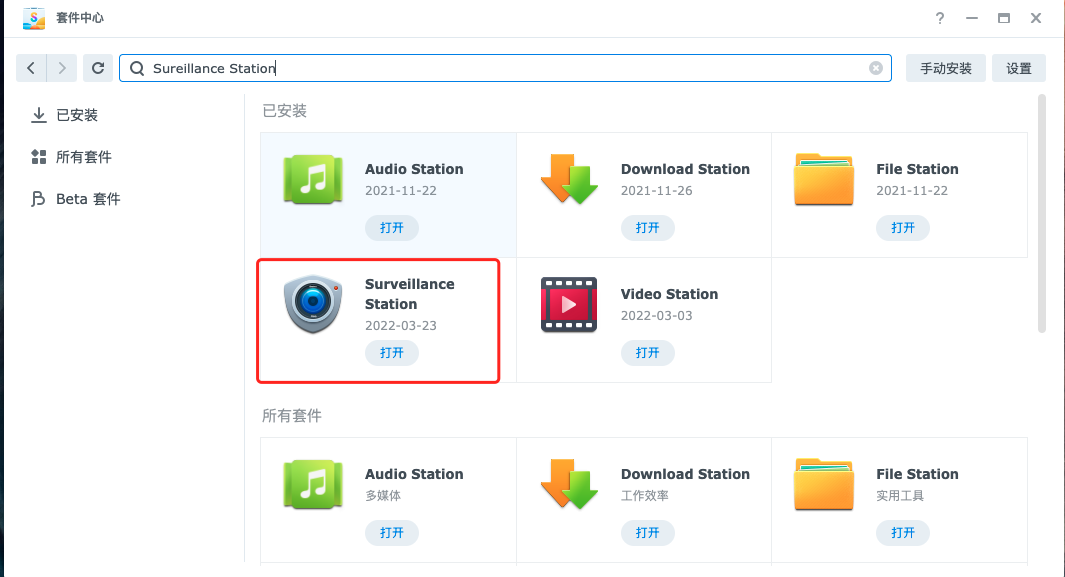Click the Surveillance Station title text

tap(410, 294)
